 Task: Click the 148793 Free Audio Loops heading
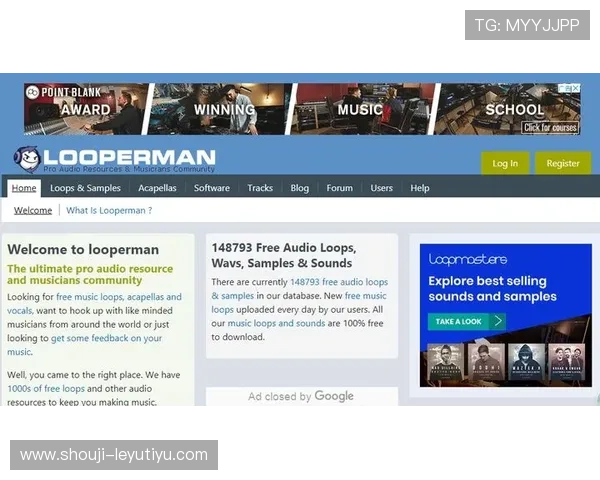tap(284, 255)
